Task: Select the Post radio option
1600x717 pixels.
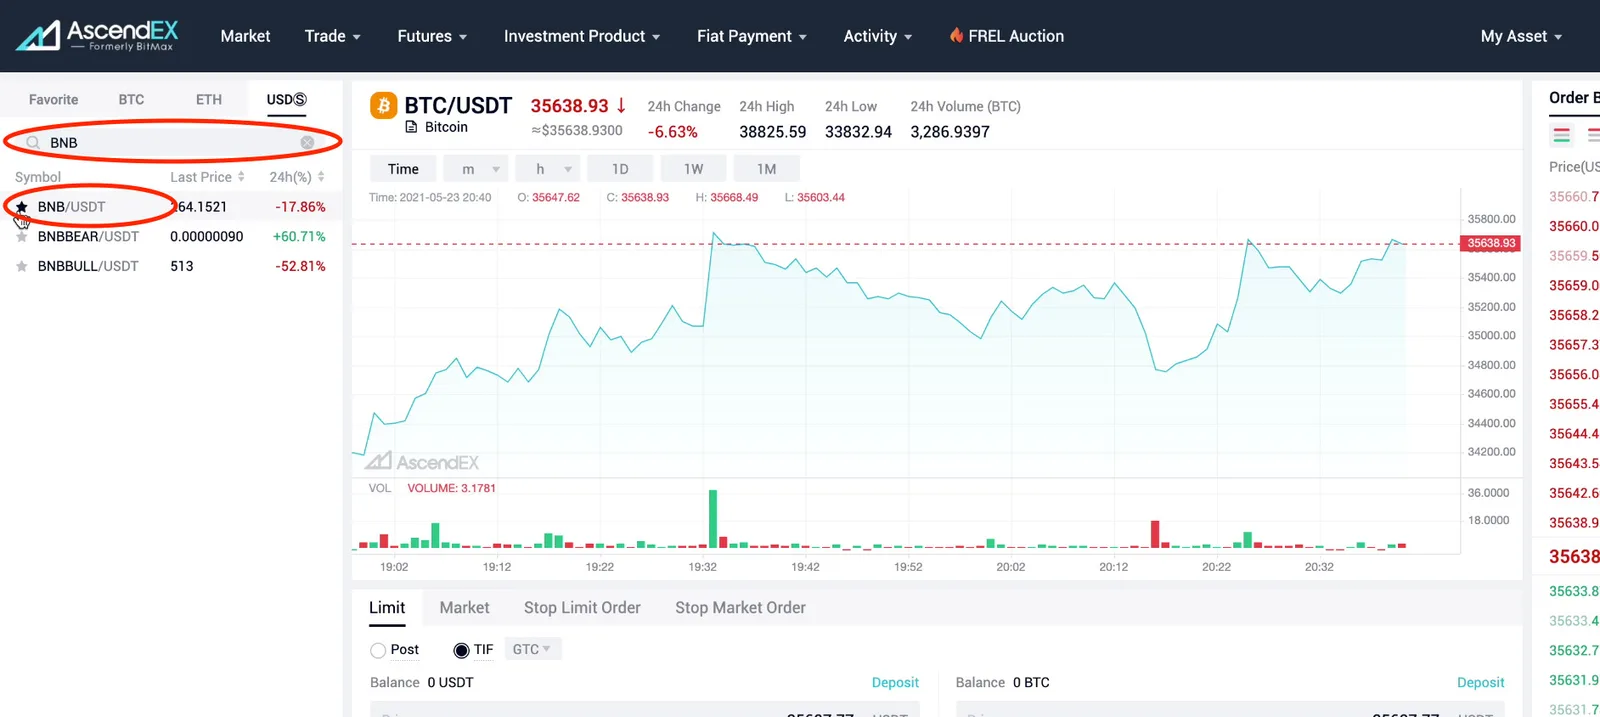Action: pyautogui.click(x=378, y=650)
